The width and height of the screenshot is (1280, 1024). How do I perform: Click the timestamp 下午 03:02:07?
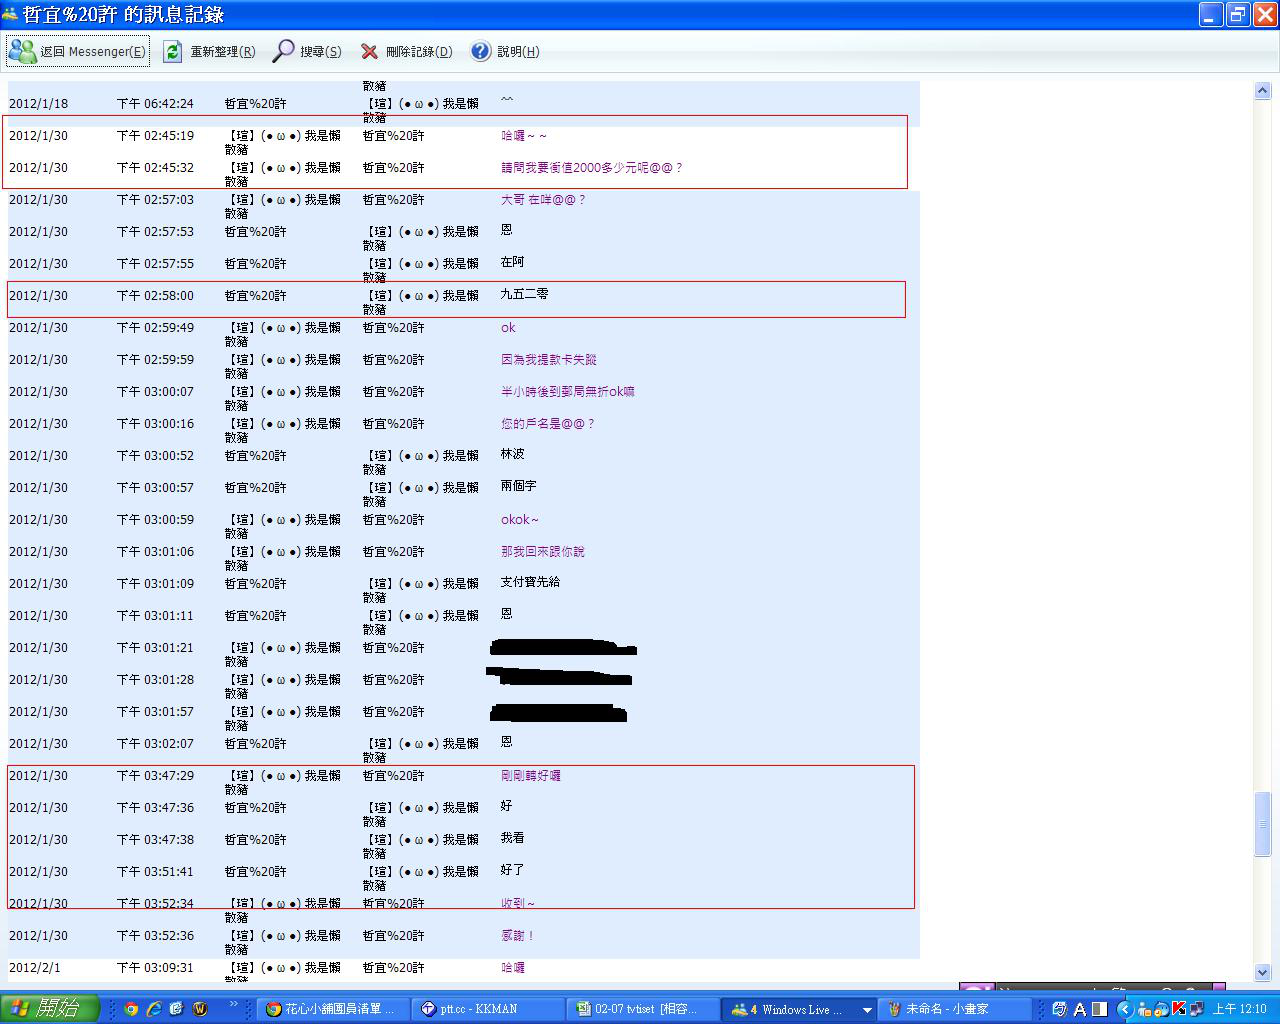pyautogui.click(x=155, y=744)
